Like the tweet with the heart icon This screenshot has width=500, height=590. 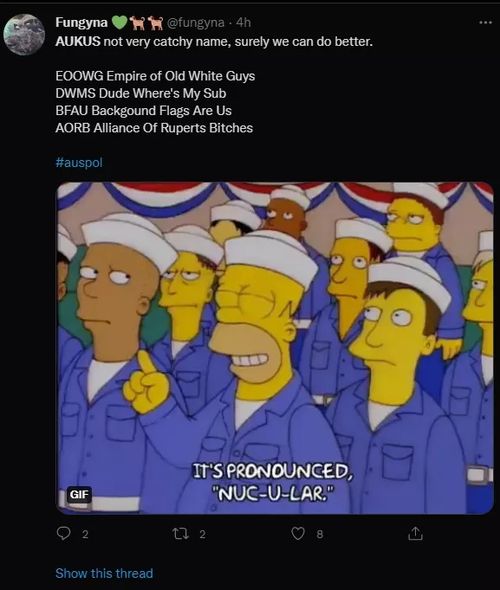point(298,534)
